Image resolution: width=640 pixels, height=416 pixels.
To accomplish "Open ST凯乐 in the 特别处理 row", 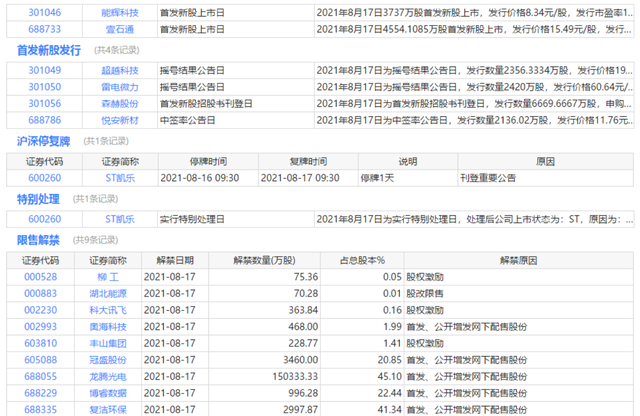I will 120,219.
